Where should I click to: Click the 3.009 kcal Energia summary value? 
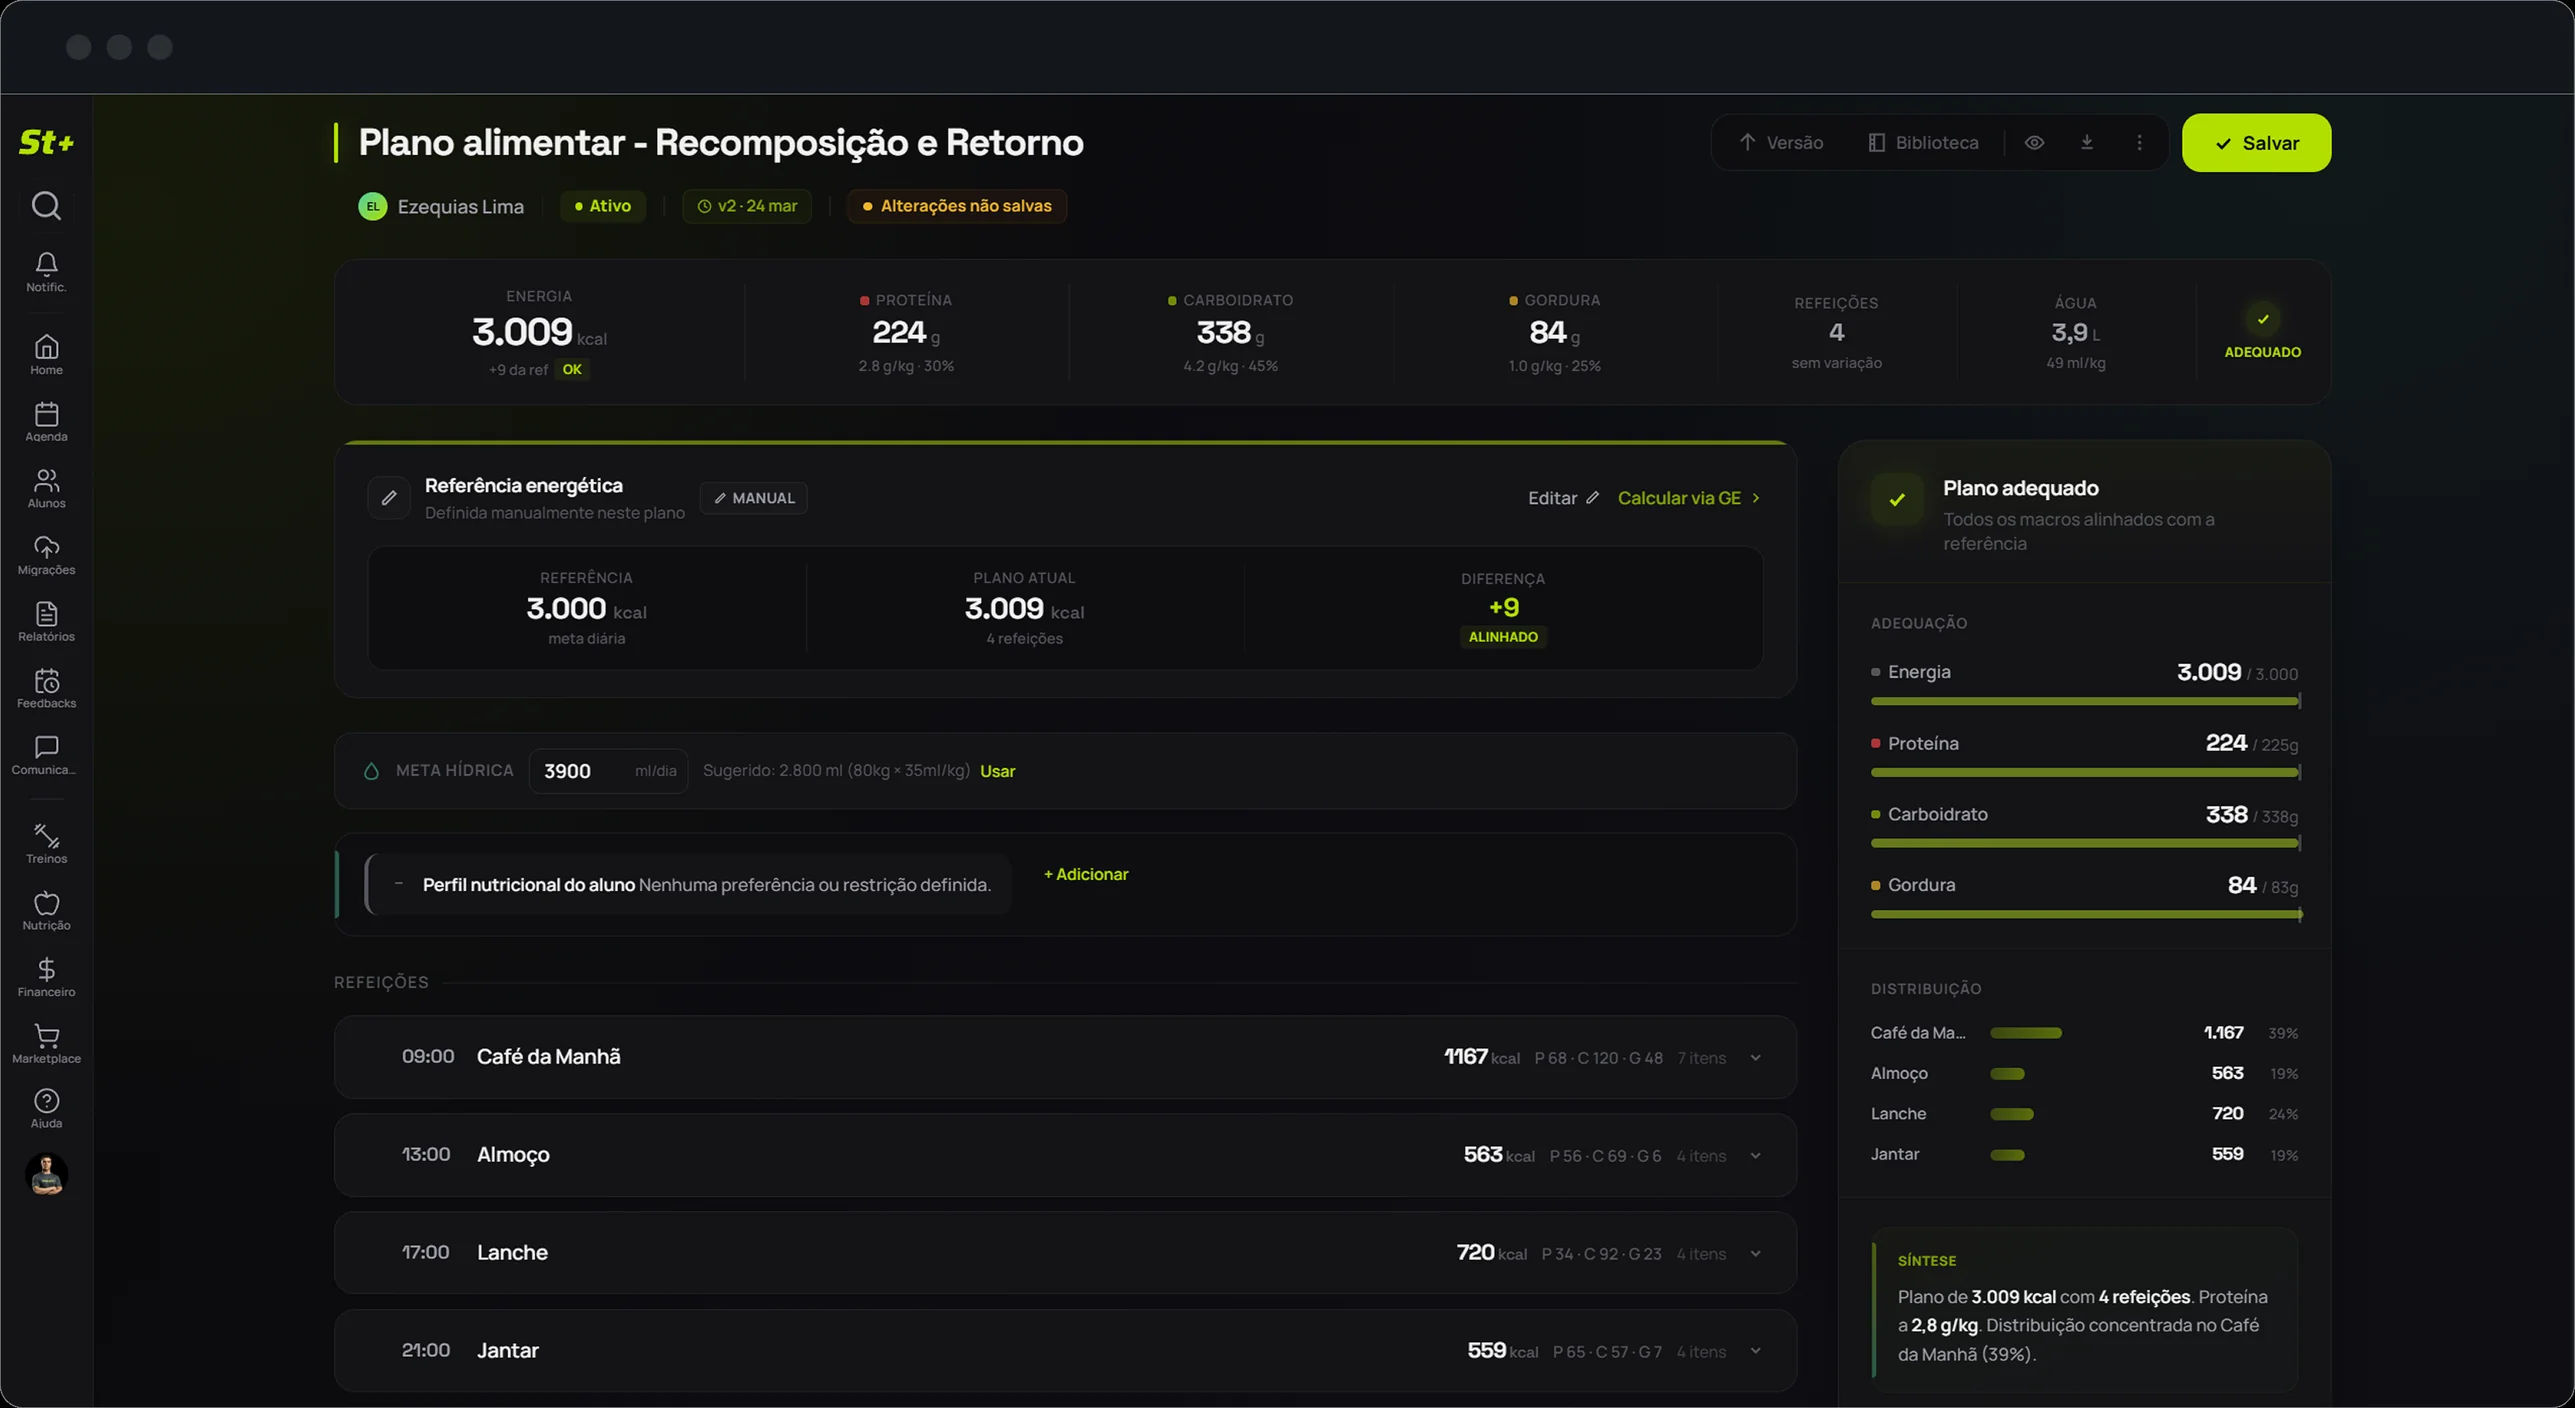point(539,332)
